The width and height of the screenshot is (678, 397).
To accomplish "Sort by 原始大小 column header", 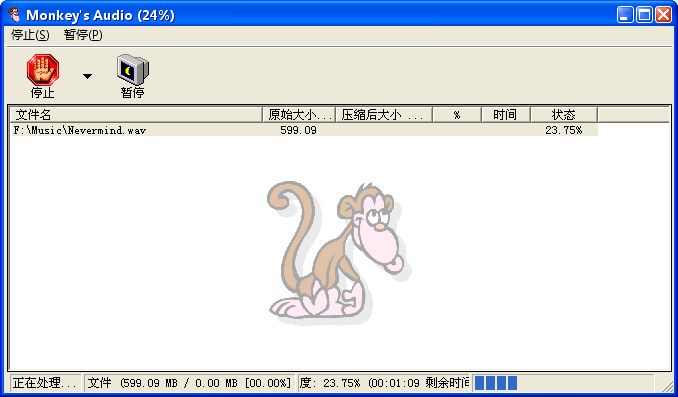I will tap(299, 115).
